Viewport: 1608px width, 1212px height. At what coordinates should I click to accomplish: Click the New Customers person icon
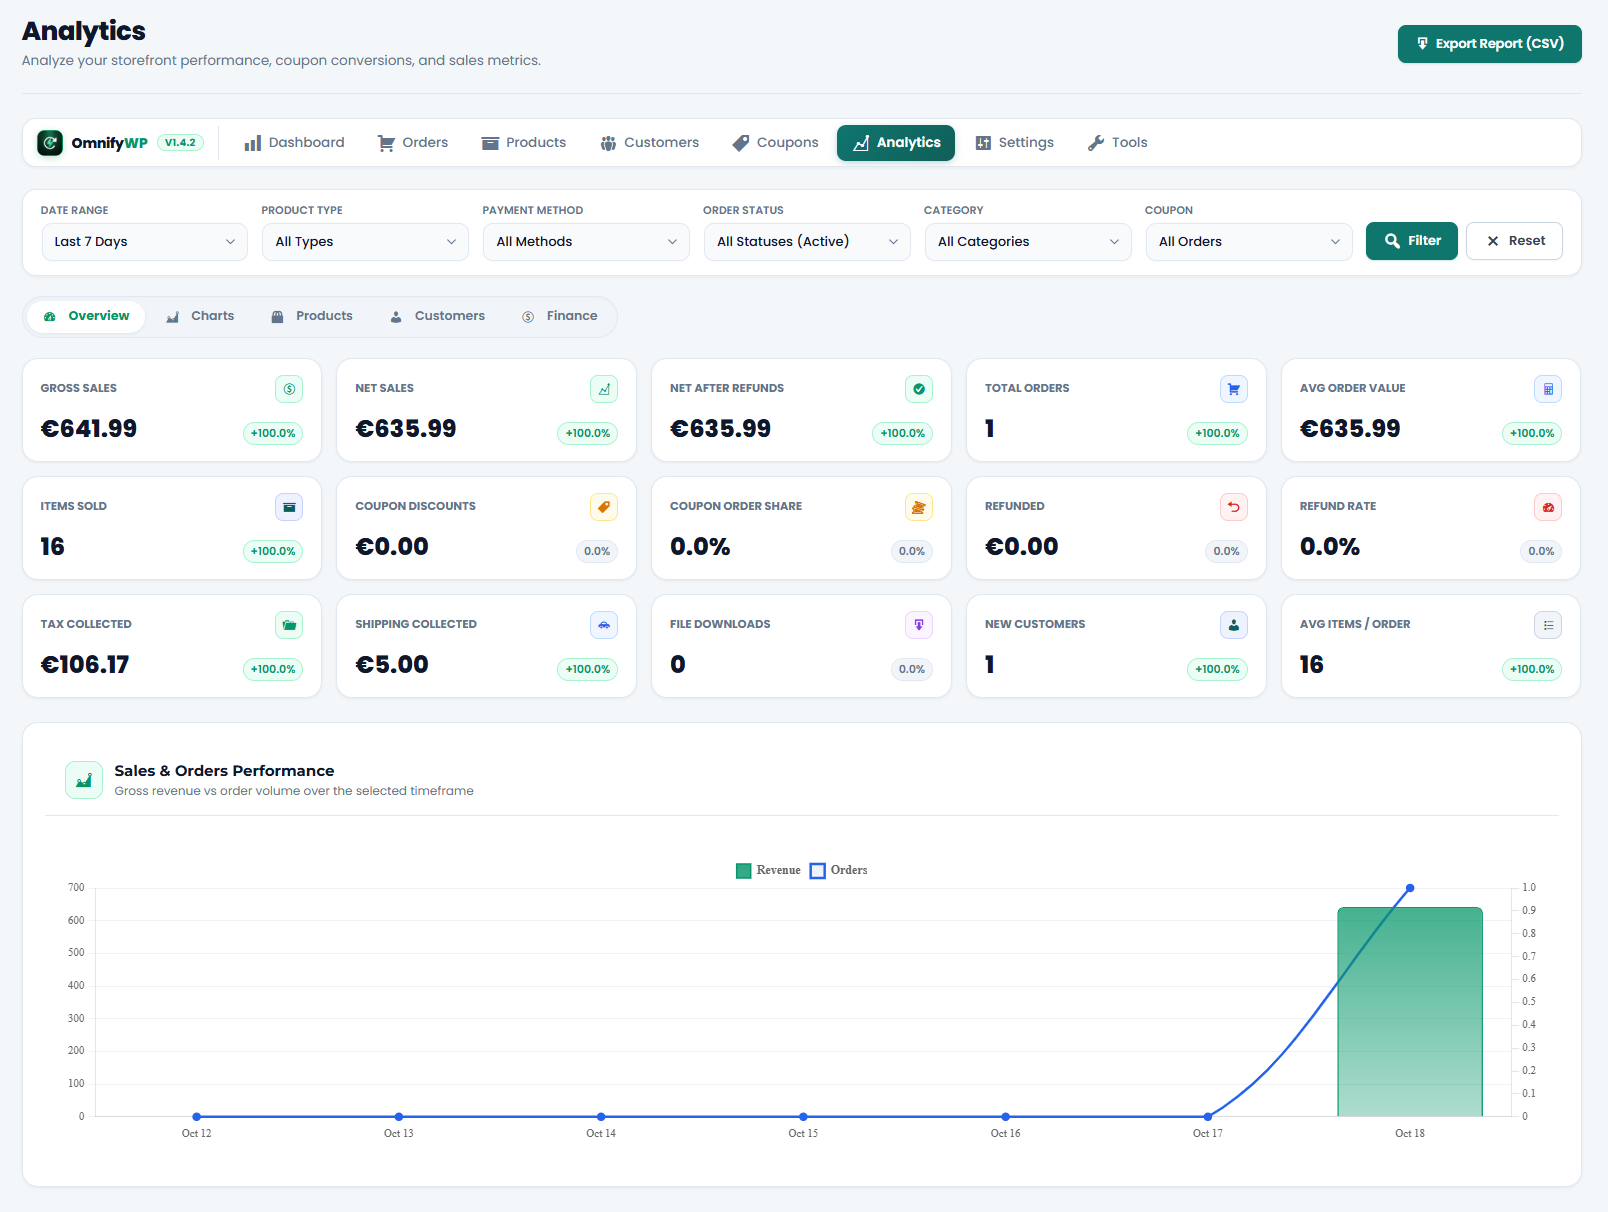tap(1234, 625)
